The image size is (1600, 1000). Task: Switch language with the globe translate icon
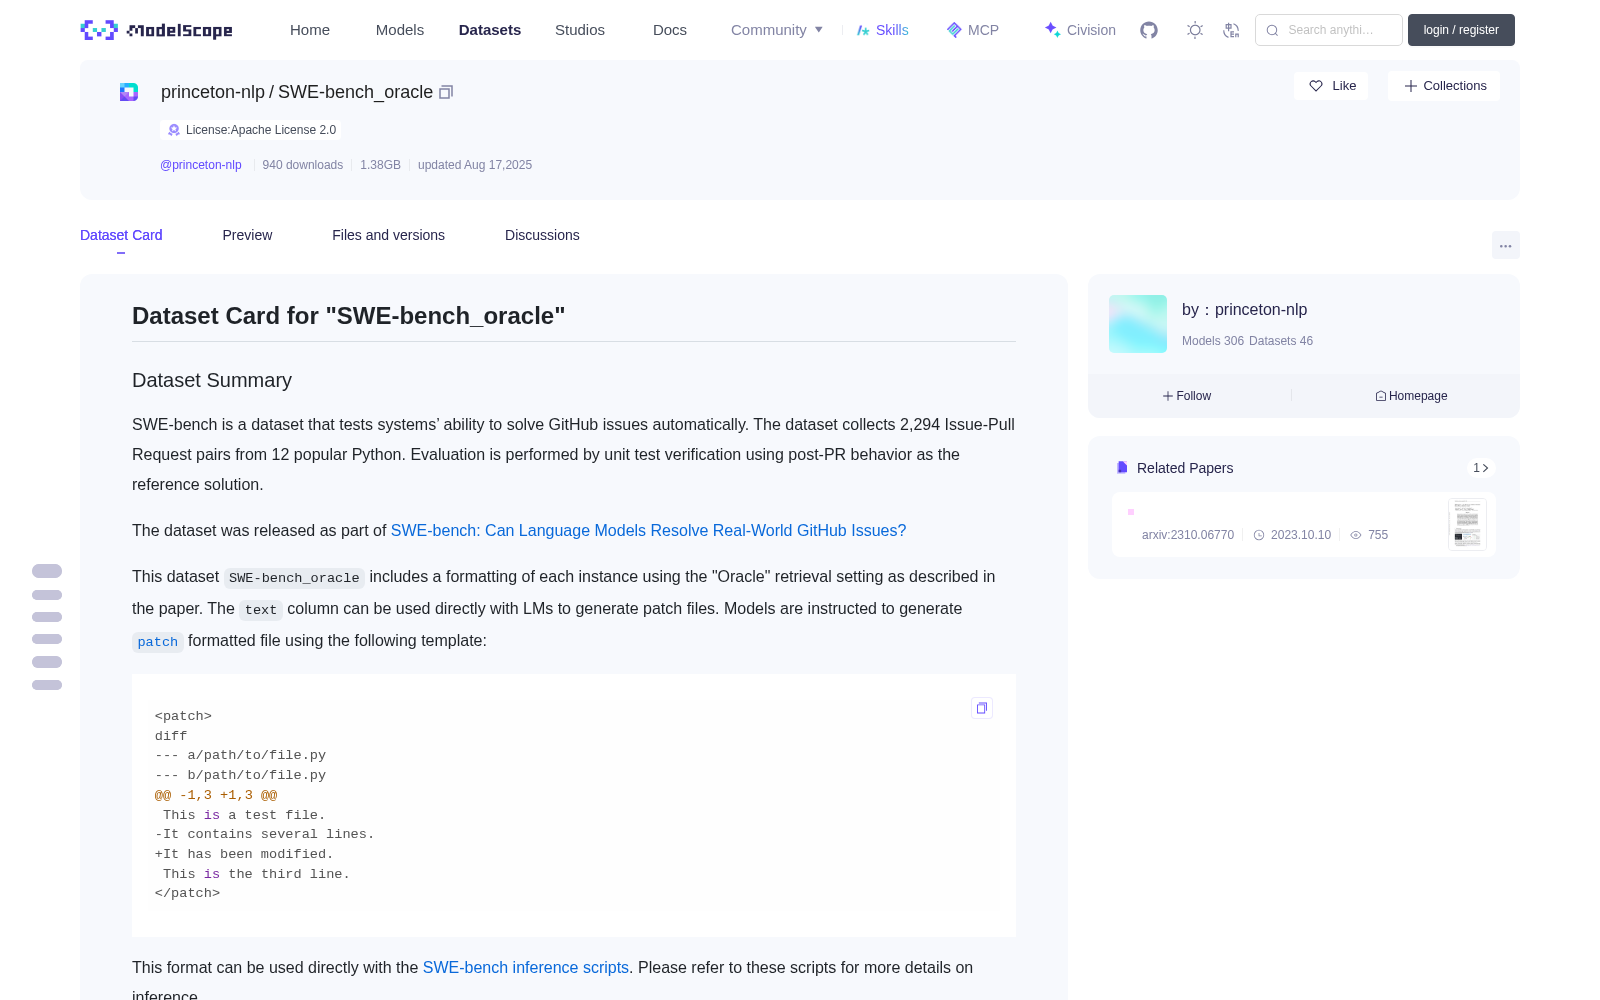coord(1231,30)
